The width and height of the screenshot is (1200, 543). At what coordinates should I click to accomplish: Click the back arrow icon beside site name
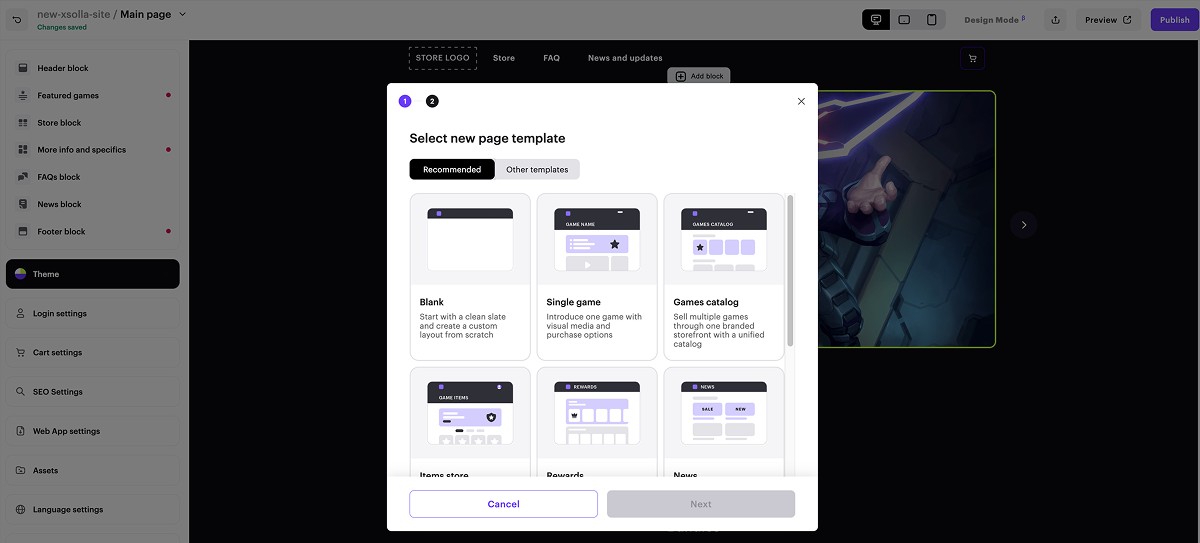(17, 20)
